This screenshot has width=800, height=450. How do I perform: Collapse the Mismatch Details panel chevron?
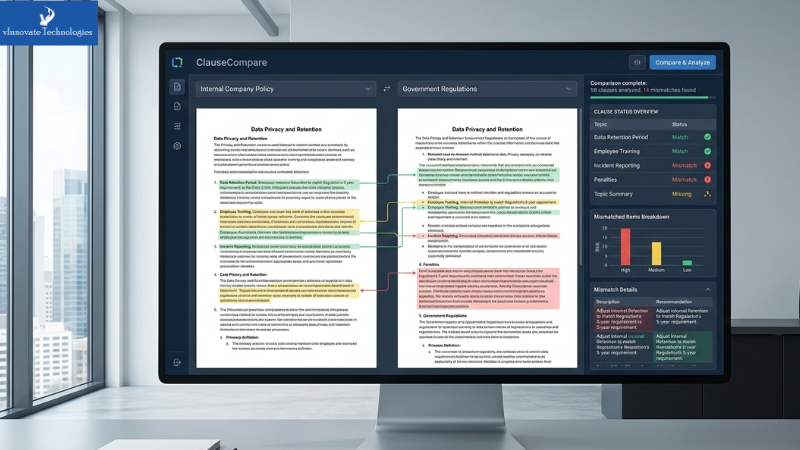tap(708, 289)
